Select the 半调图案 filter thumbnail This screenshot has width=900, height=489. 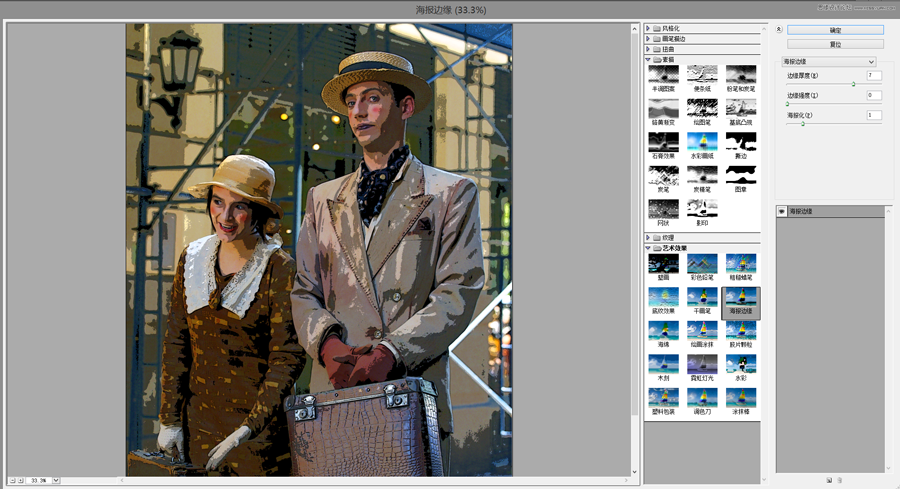click(x=663, y=75)
